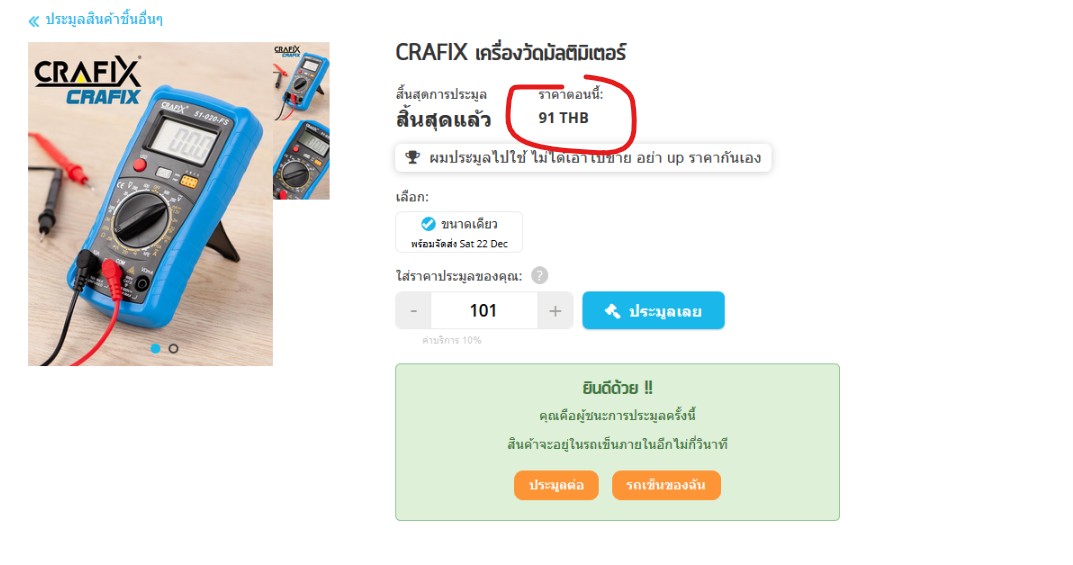
Task: Click the first blue carousel dot
Action: tap(155, 349)
